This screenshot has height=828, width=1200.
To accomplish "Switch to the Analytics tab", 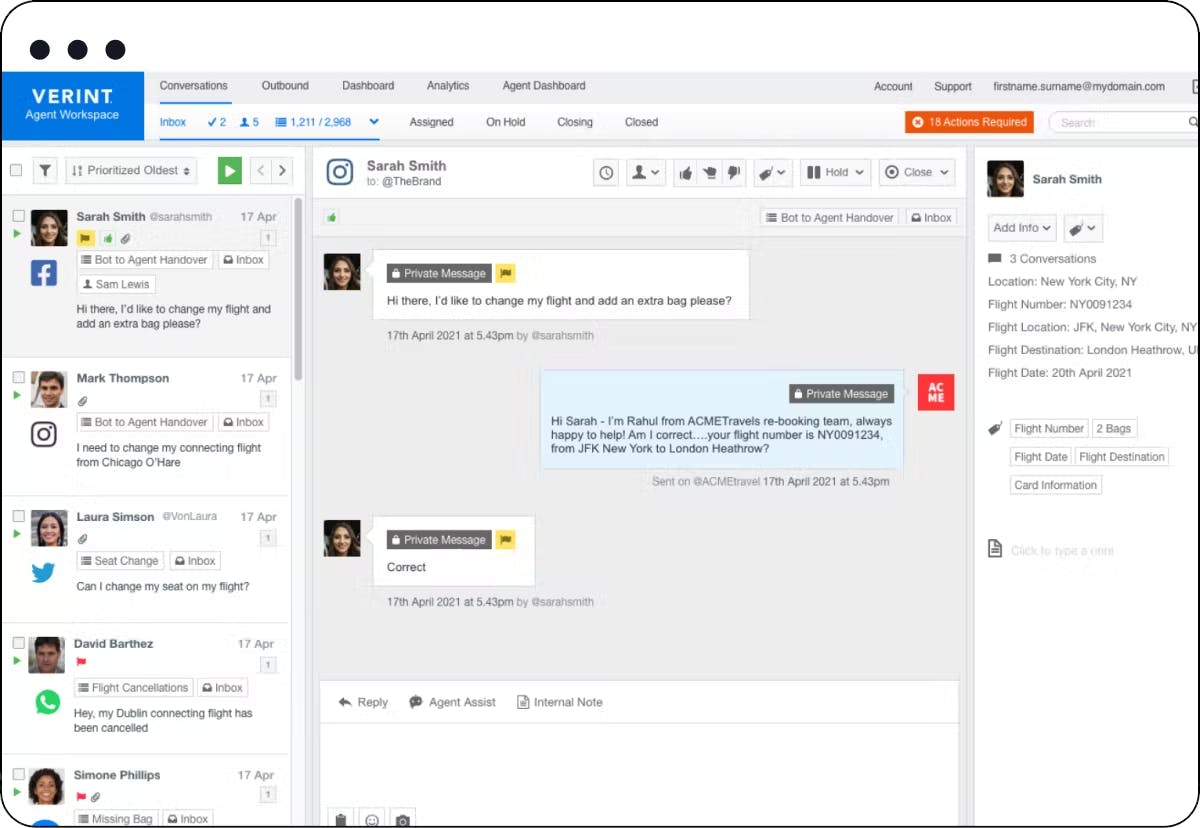I will click(447, 86).
